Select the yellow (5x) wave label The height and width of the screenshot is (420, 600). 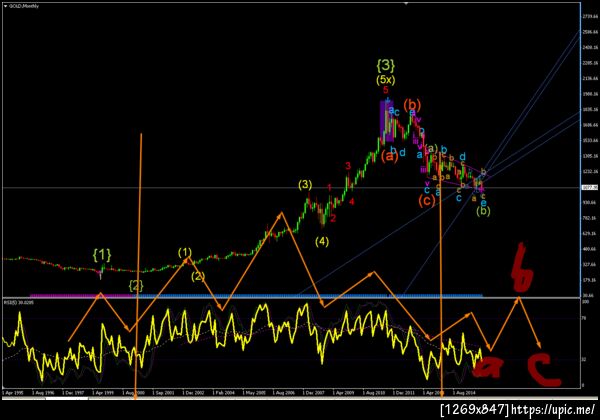pos(385,80)
